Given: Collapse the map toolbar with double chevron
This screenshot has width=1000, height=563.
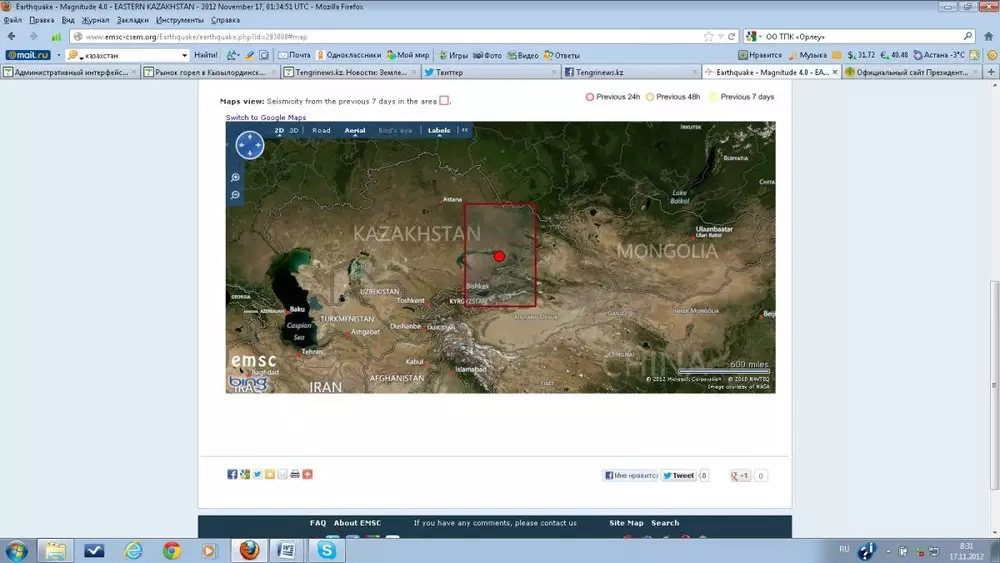Looking at the screenshot, I should pyautogui.click(x=464, y=130).
